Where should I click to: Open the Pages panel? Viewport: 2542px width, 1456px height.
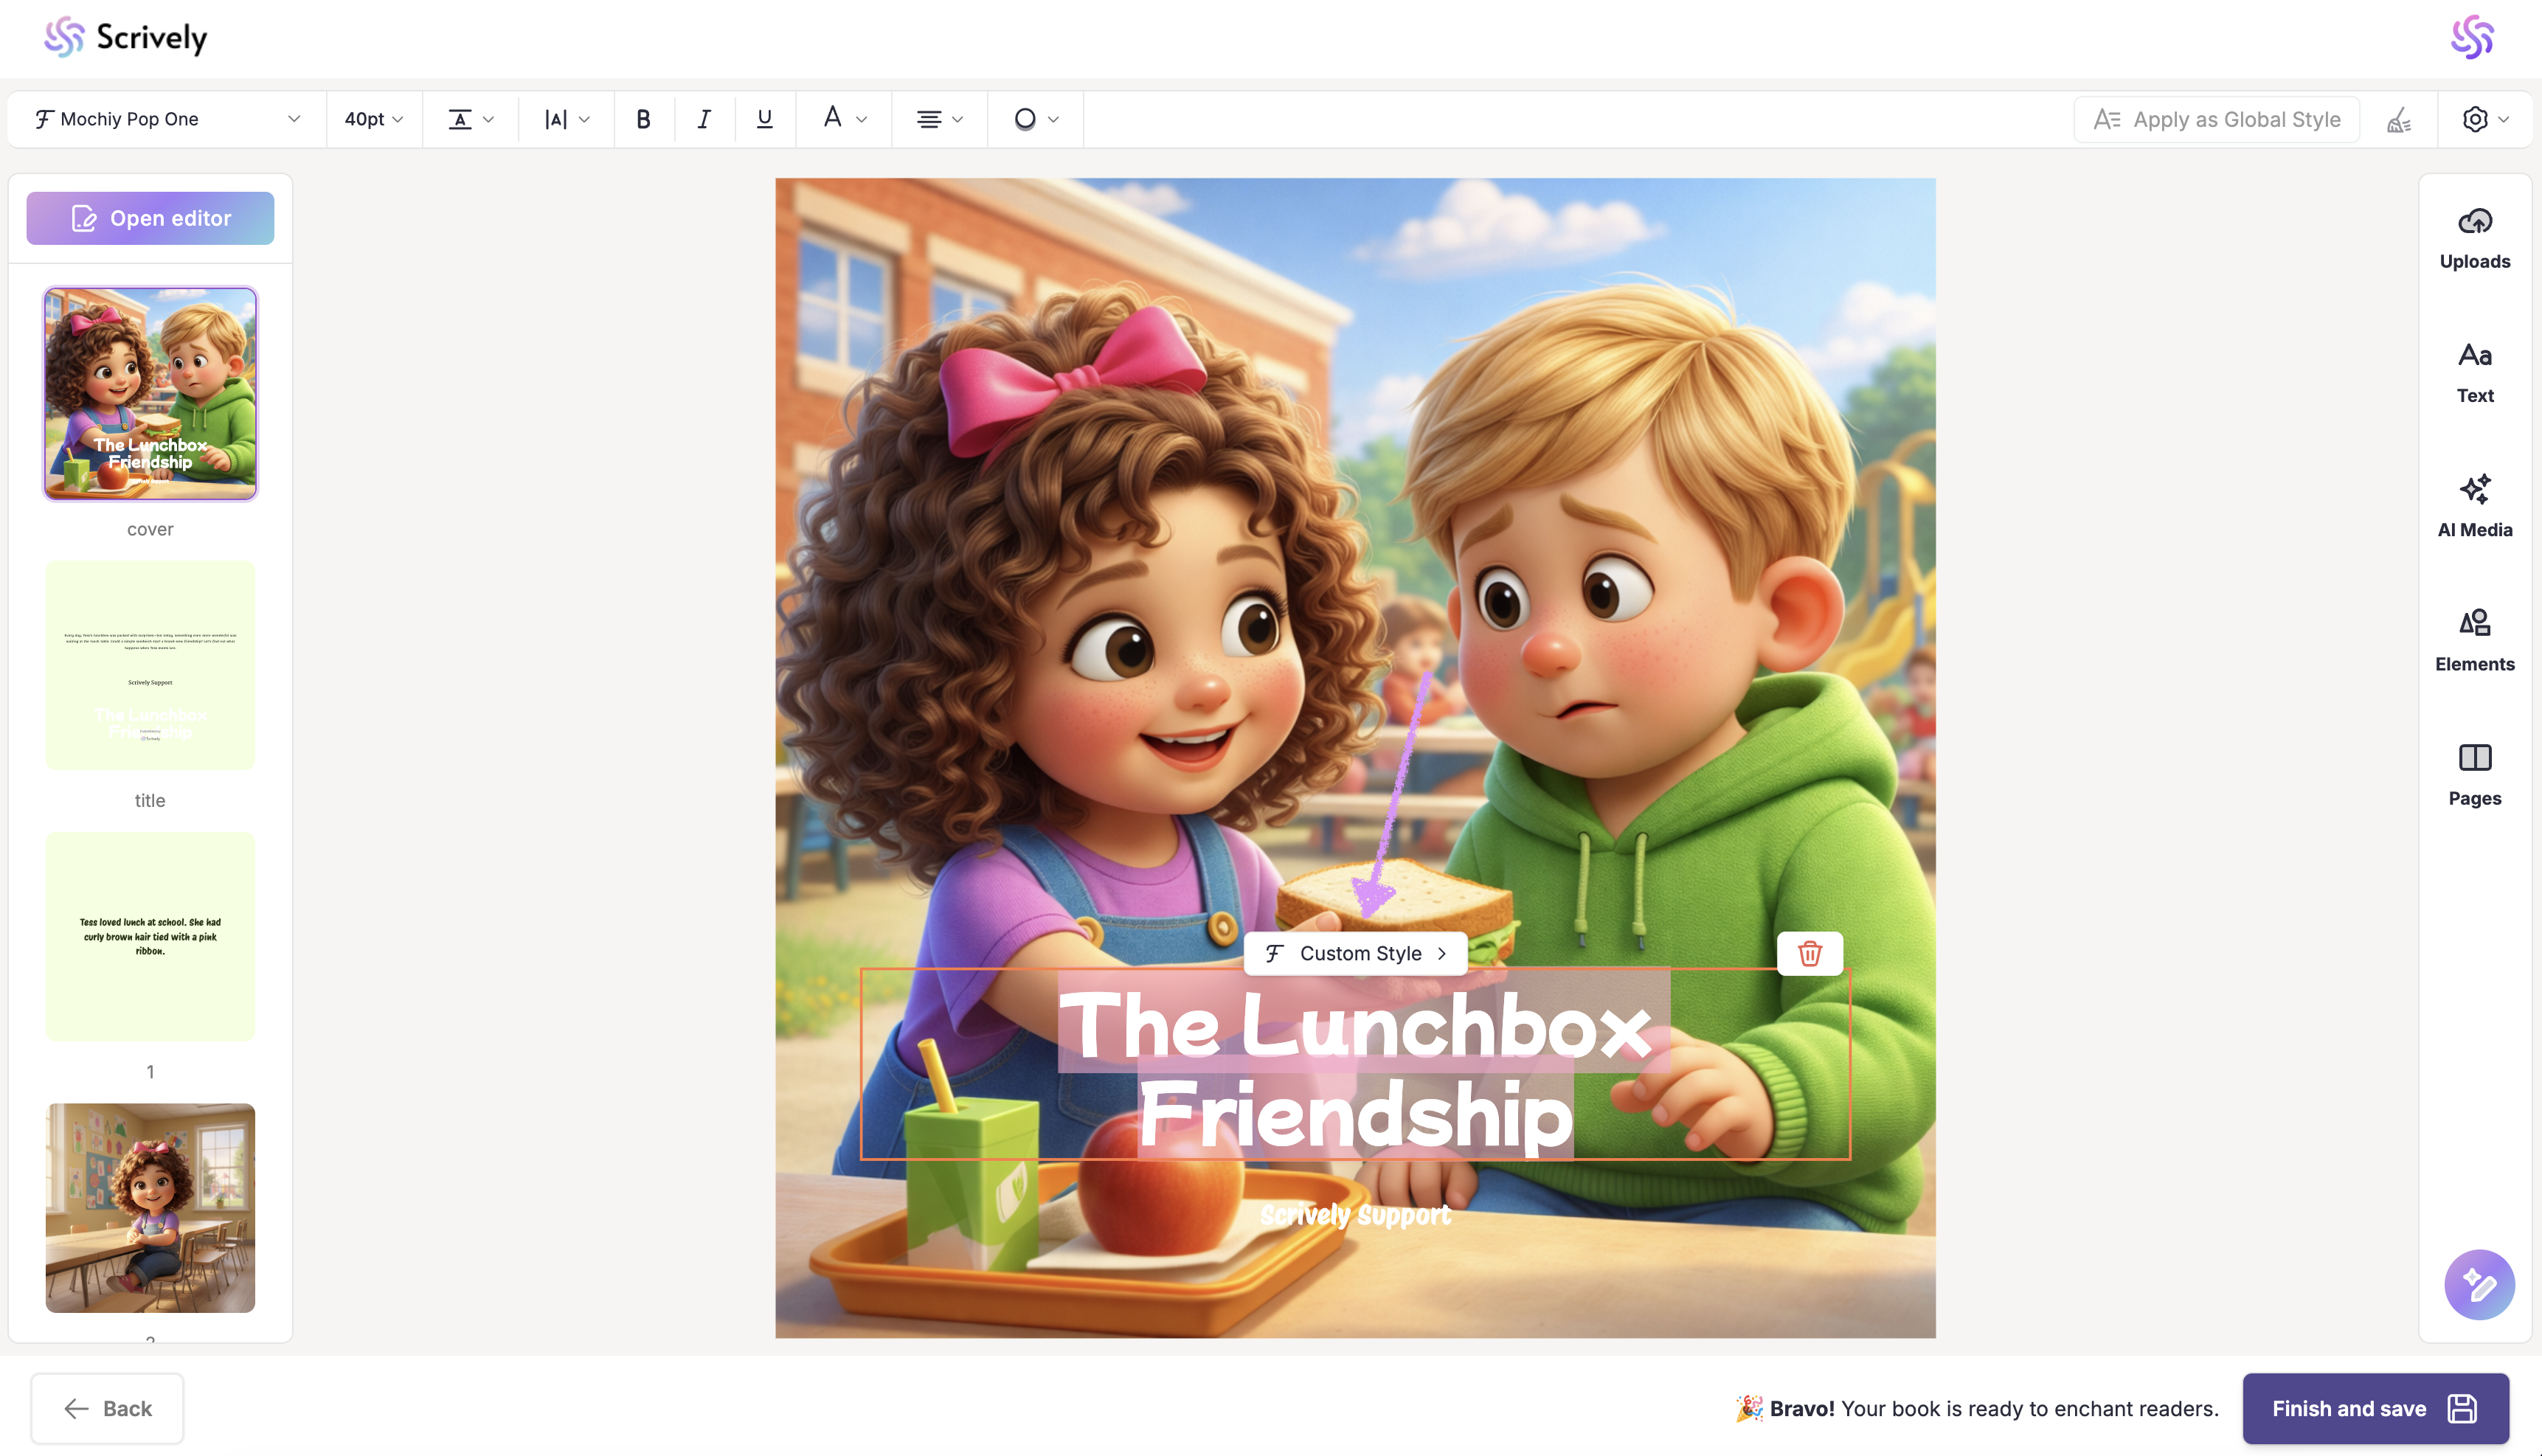[x=2474, y=774]
